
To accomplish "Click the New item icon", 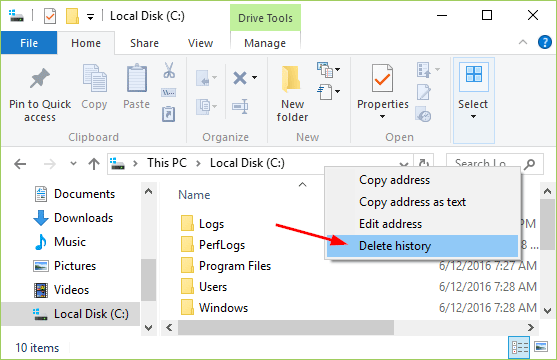I will click(325, 70).
